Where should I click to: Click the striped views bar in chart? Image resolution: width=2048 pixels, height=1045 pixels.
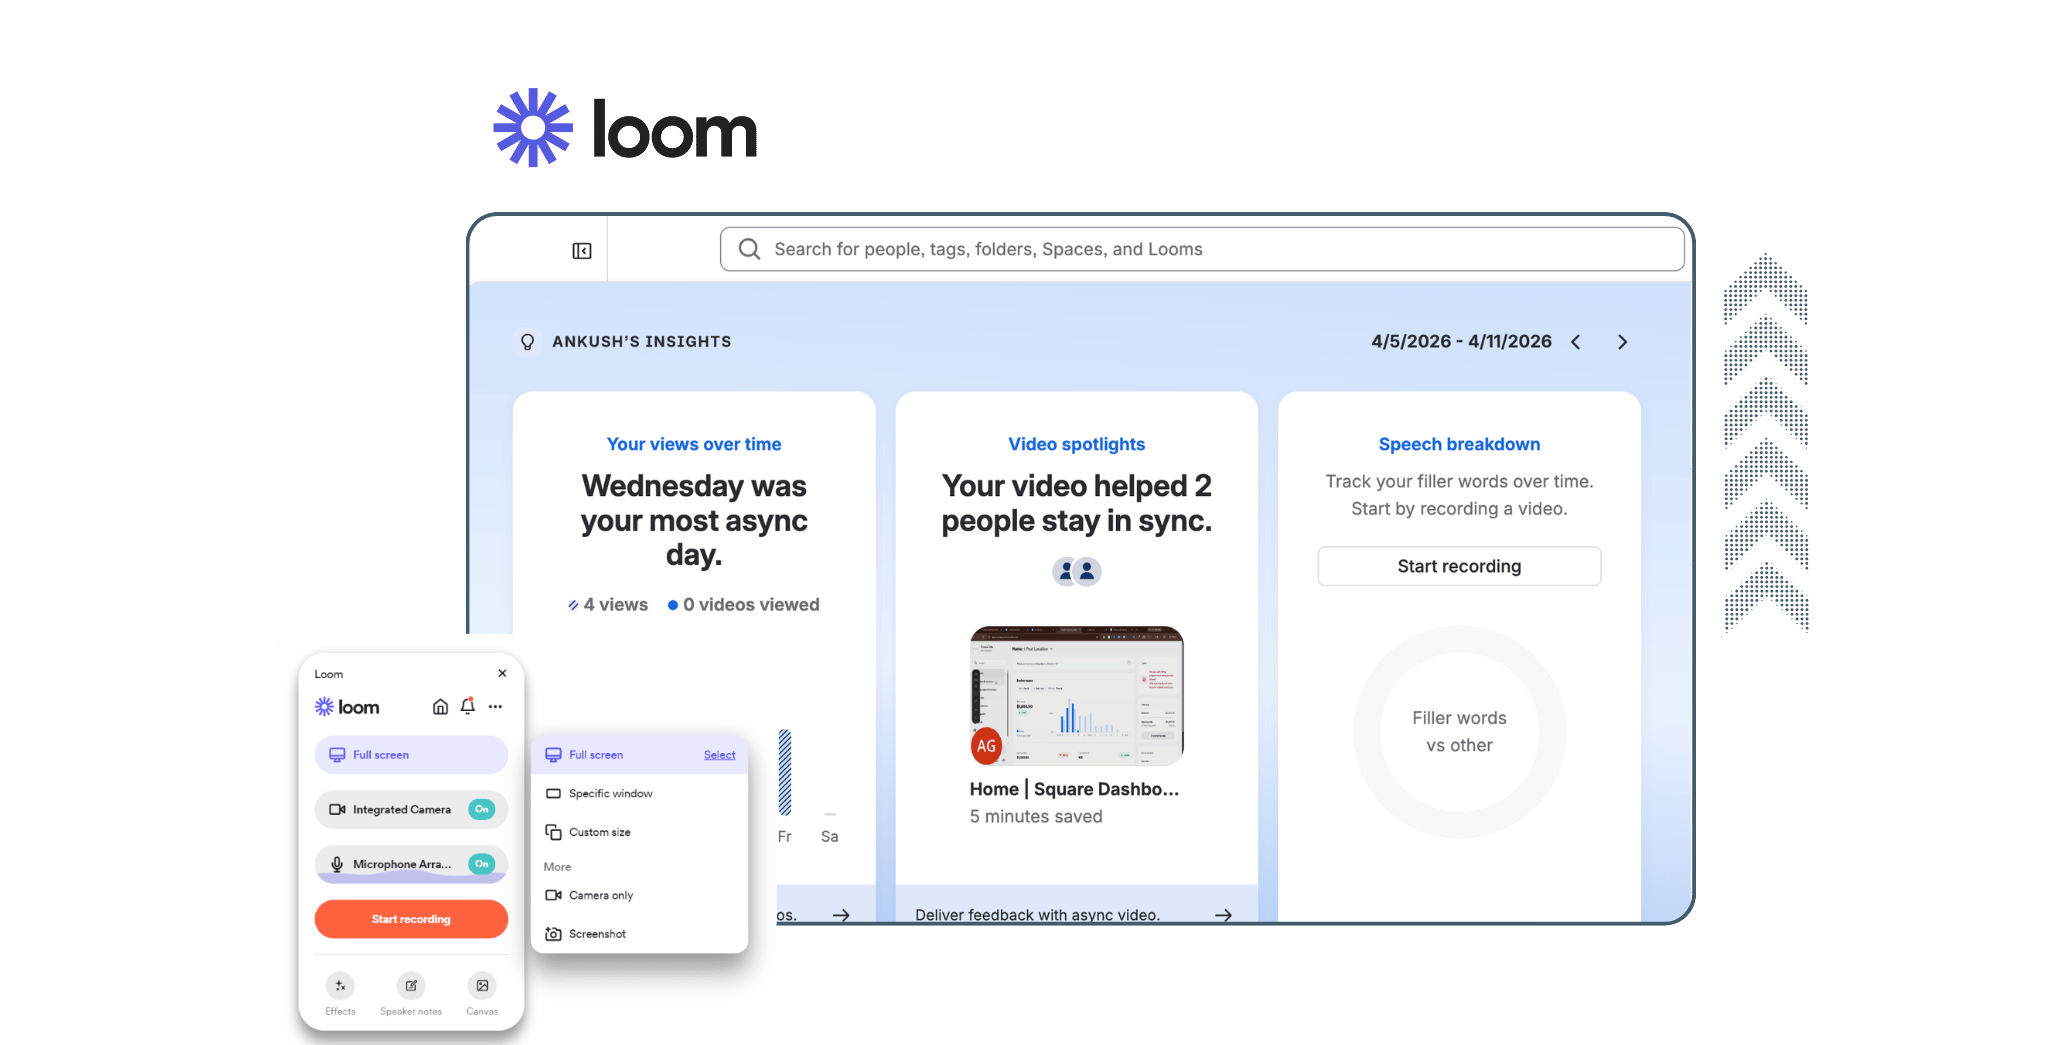(785, 772)
